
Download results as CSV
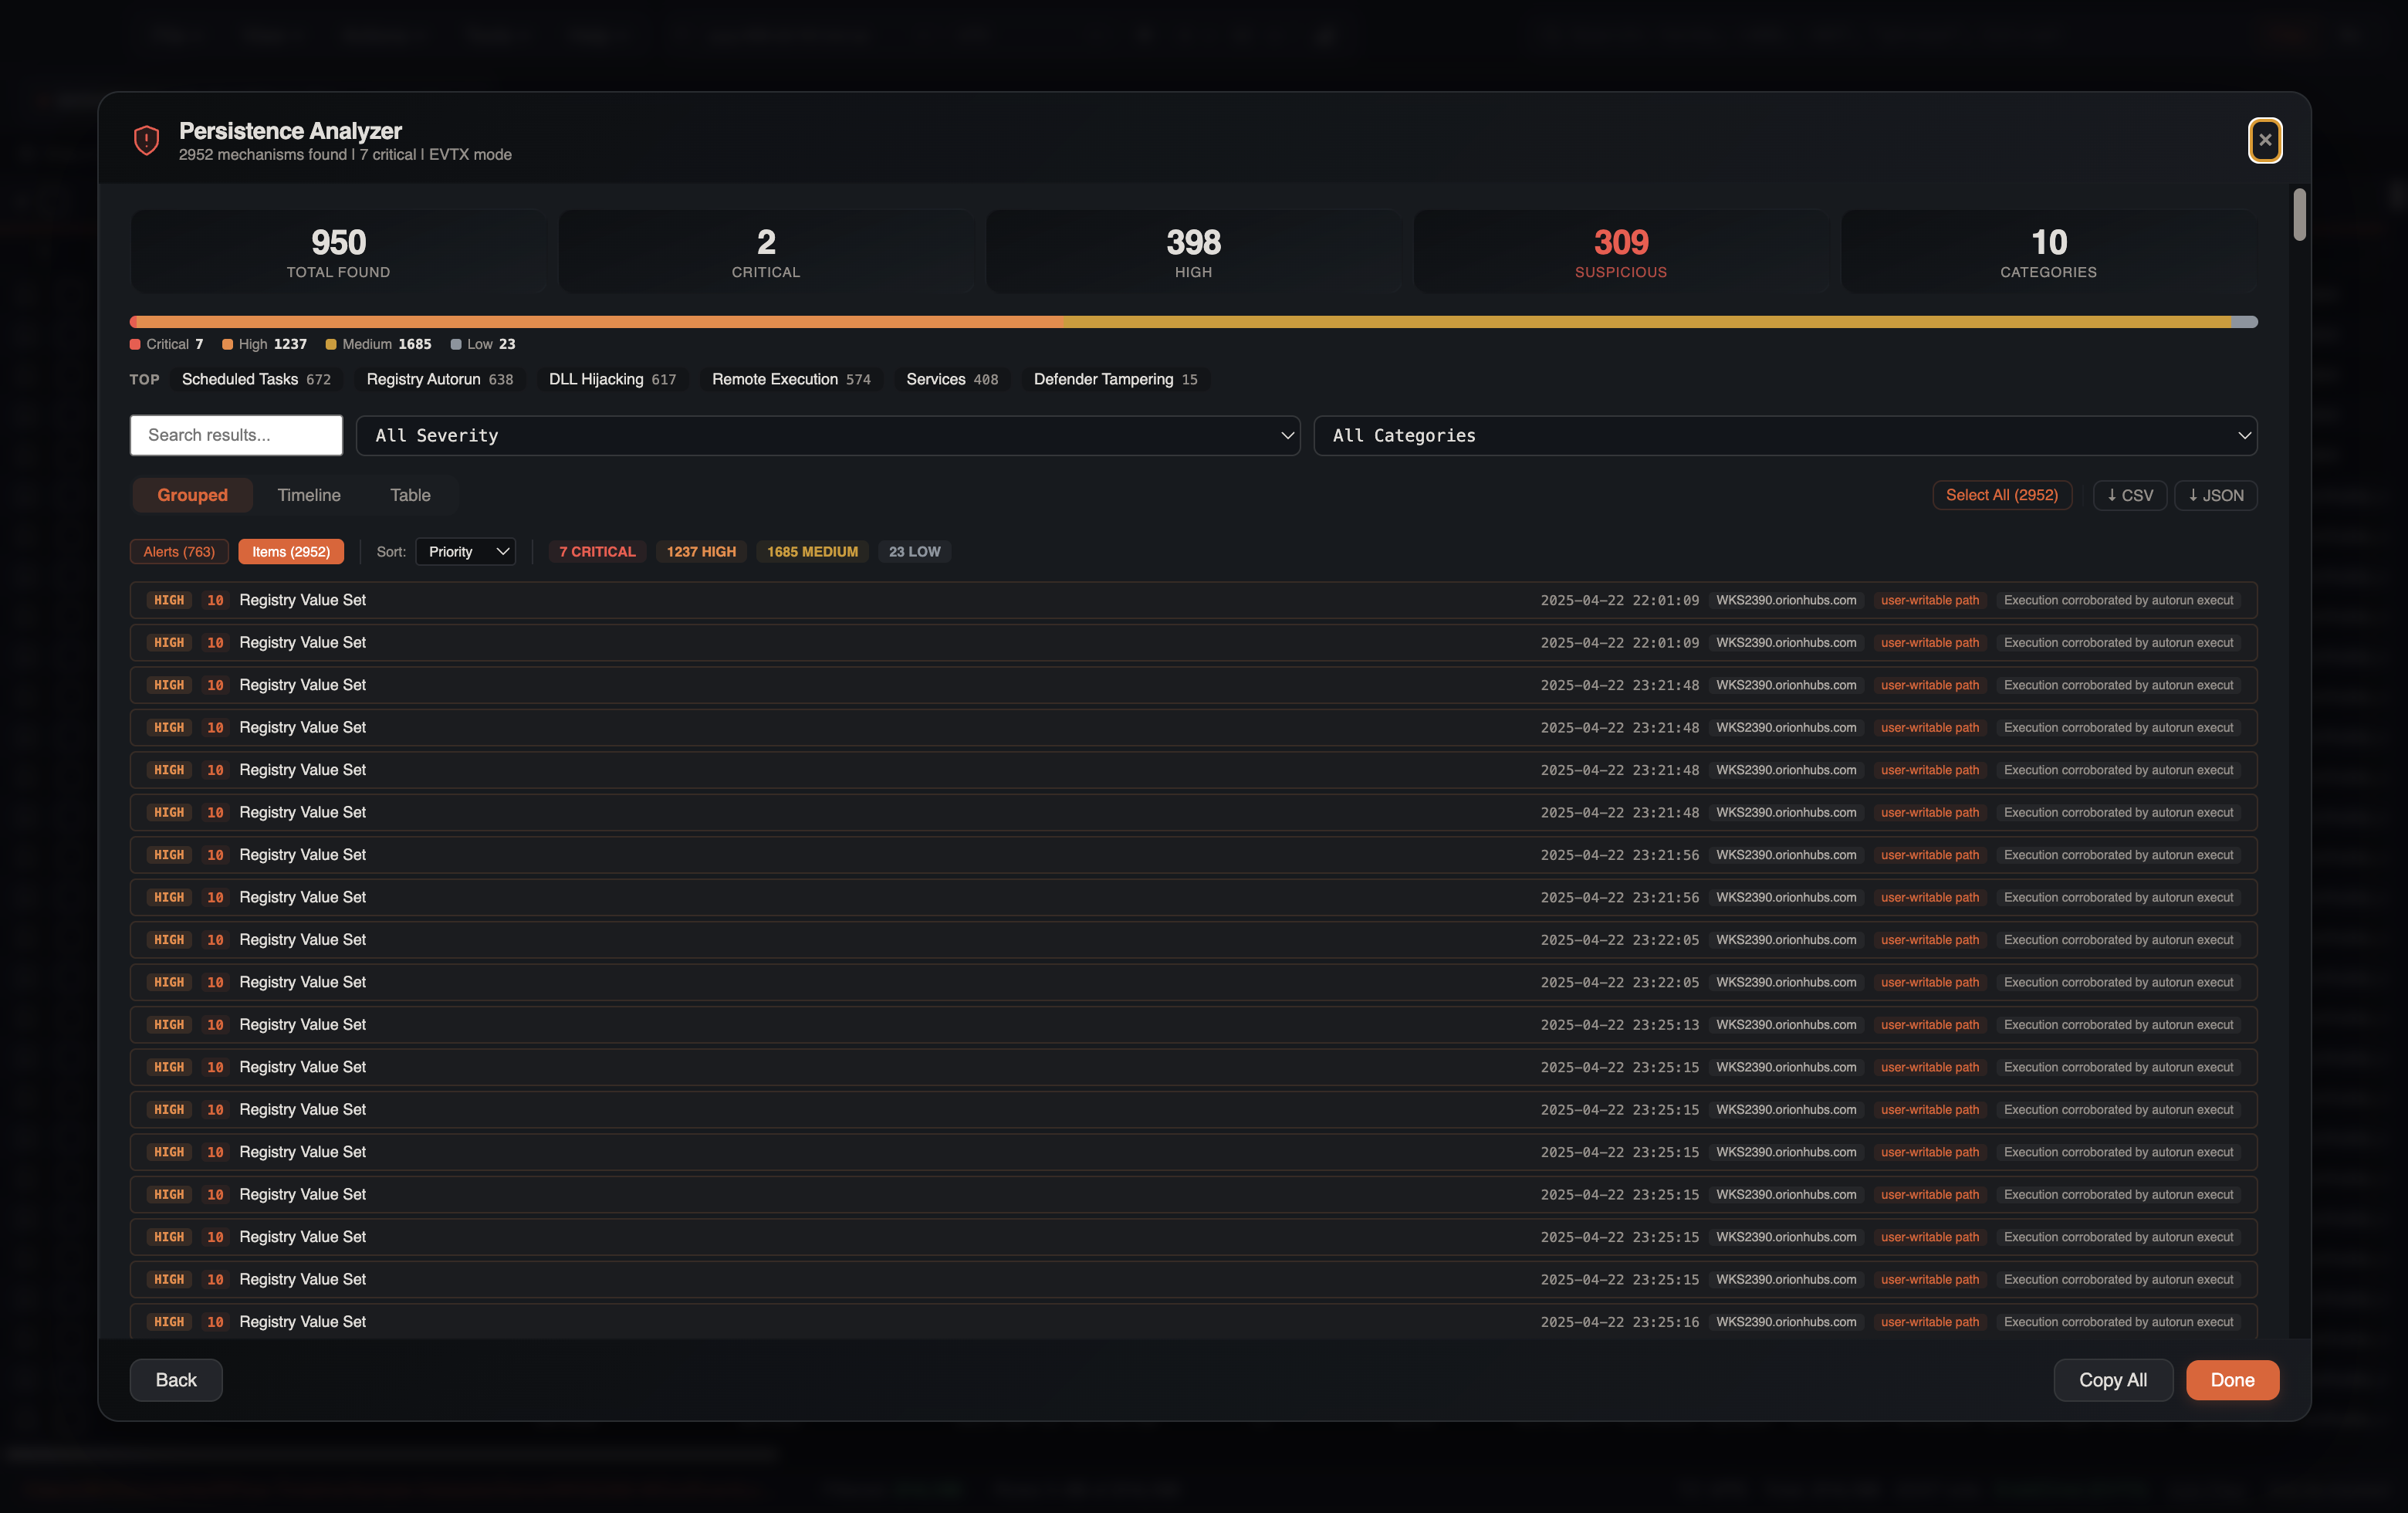(2130, 495)
